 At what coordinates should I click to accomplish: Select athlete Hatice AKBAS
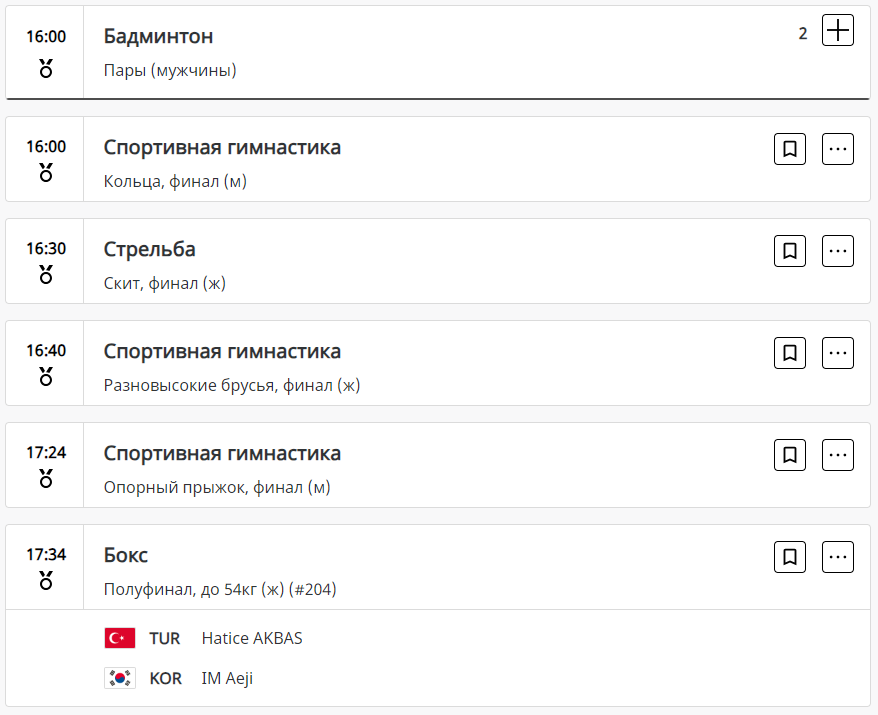(252, 638)
